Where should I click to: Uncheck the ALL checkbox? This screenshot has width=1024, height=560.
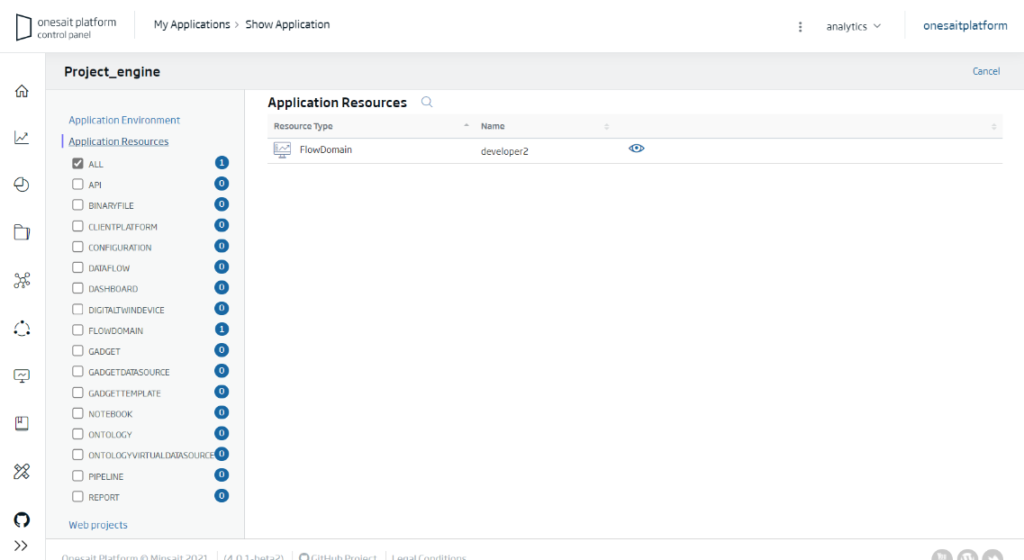(78, 163)
